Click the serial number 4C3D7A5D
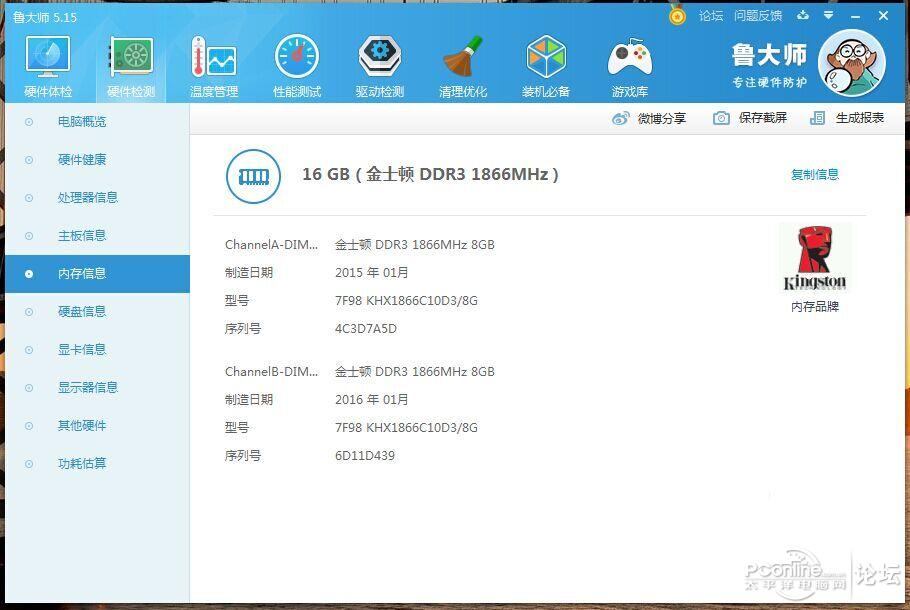This screenshot has height=610, width=910. click(366, 329)
